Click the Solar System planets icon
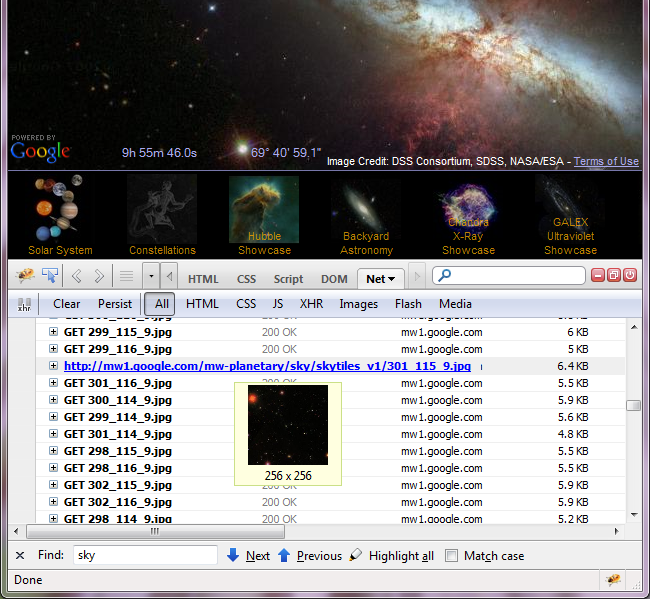 (x=60, y=208)
